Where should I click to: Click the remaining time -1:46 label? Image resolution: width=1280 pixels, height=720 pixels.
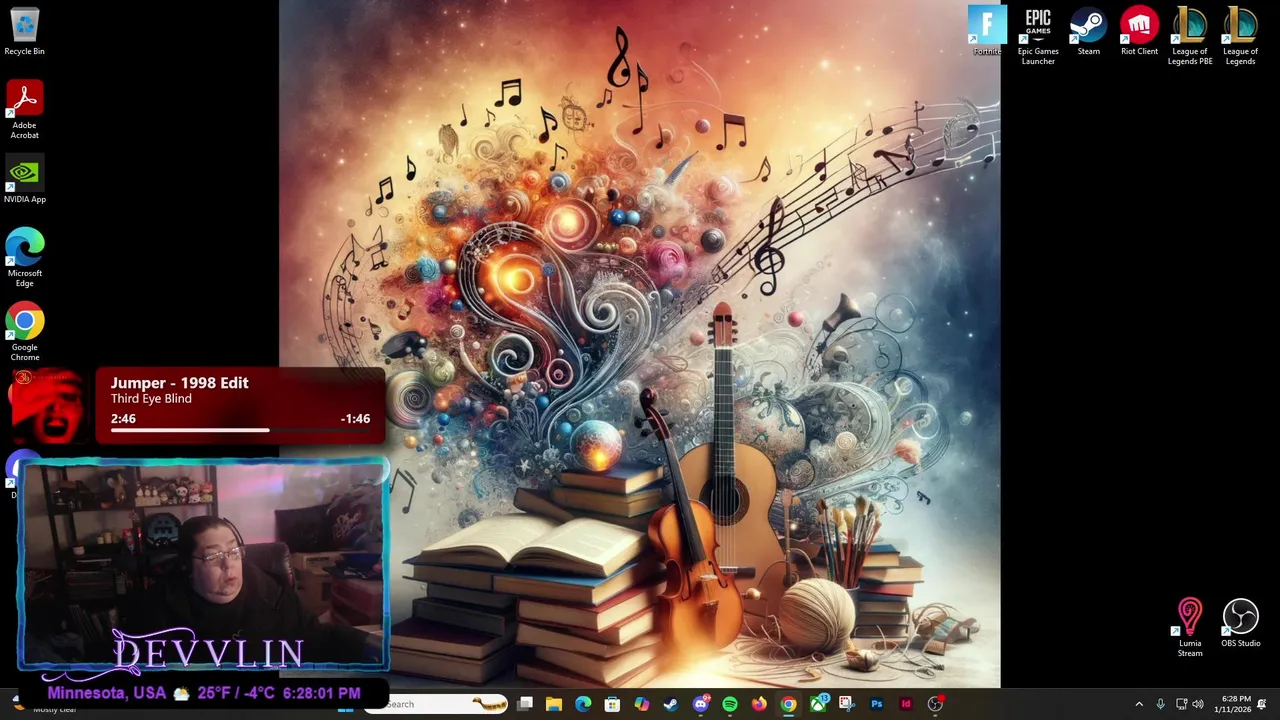355,419
